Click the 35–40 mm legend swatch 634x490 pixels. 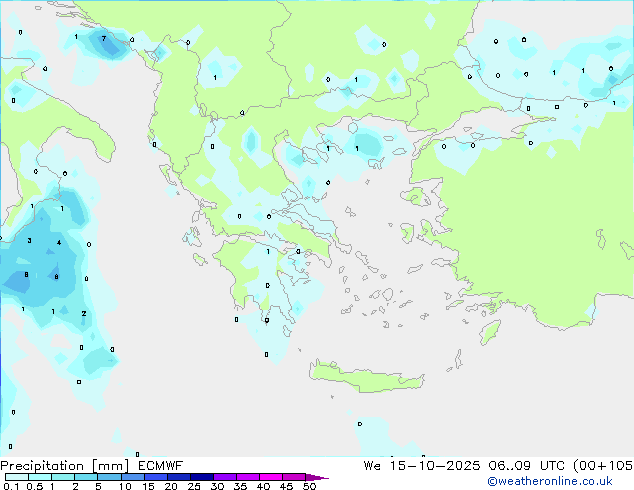tap(248, 477)
